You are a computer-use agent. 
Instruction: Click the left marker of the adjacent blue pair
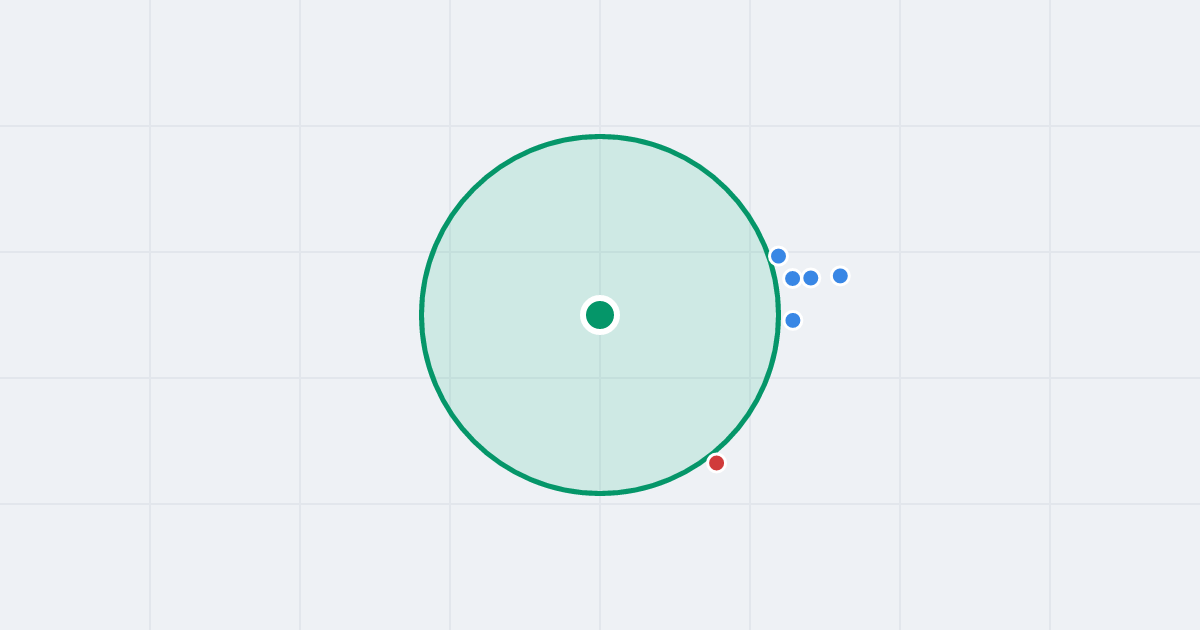tap(792, 278)
